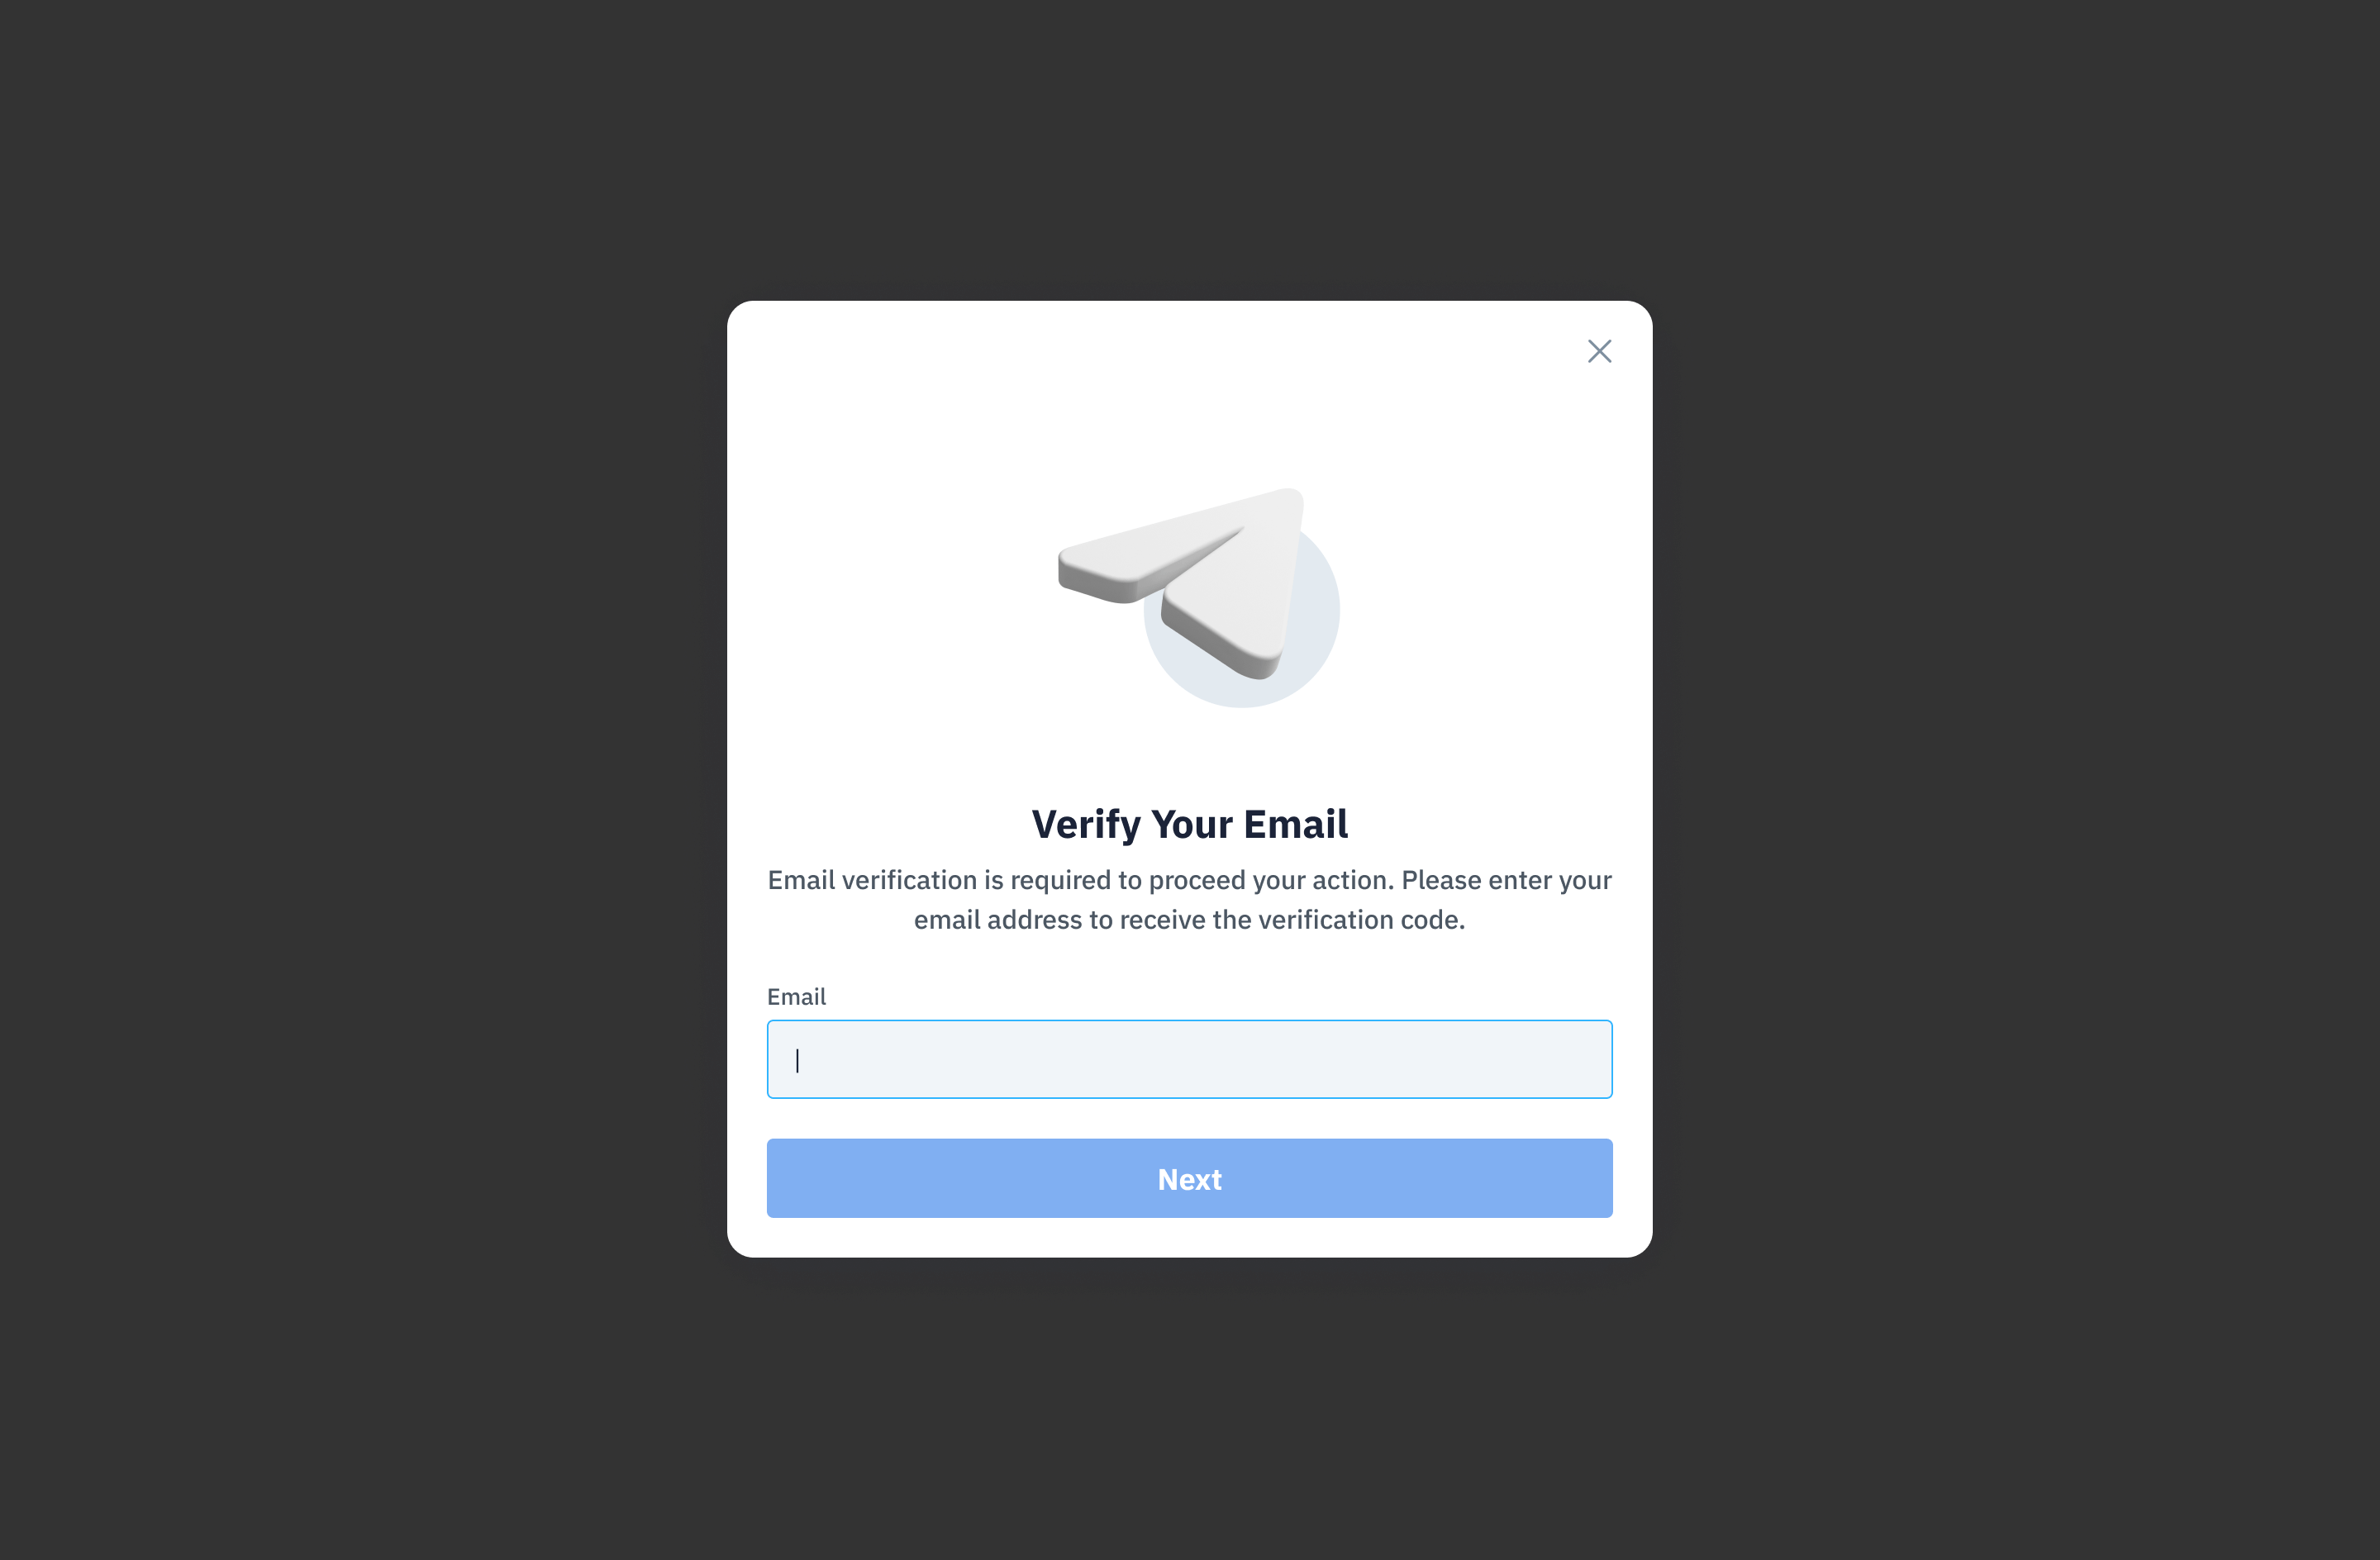This screenshot has height=1560, width=2380.
Task: Click the email verification description text
Action: (1189, 900)
